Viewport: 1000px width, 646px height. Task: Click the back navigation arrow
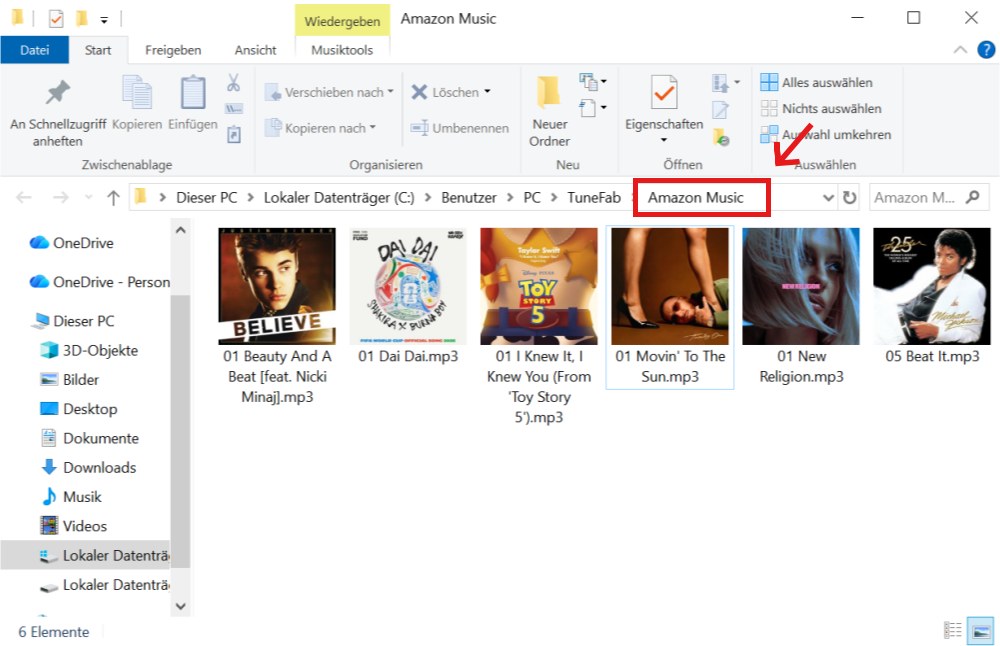point(24,198)
